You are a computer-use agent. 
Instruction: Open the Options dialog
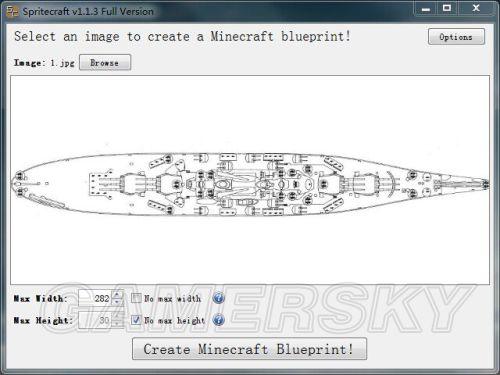tap(456, 37)
